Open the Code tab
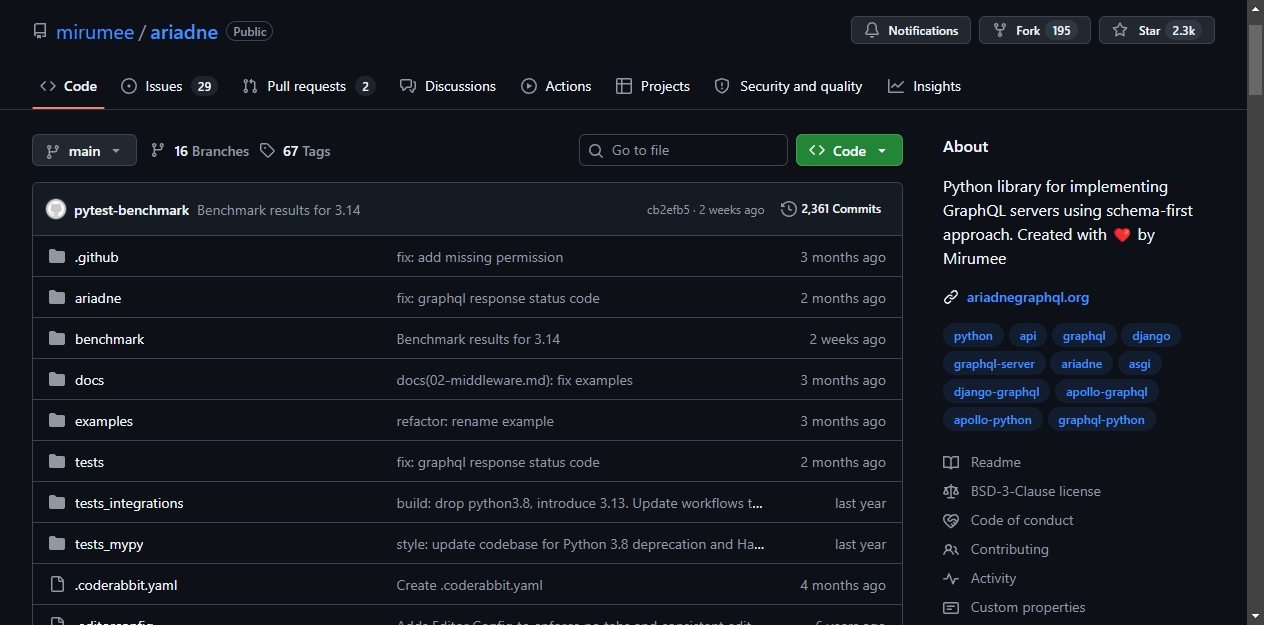The height and width of the screenshot is (625, 1264). (x=68, y=86)
